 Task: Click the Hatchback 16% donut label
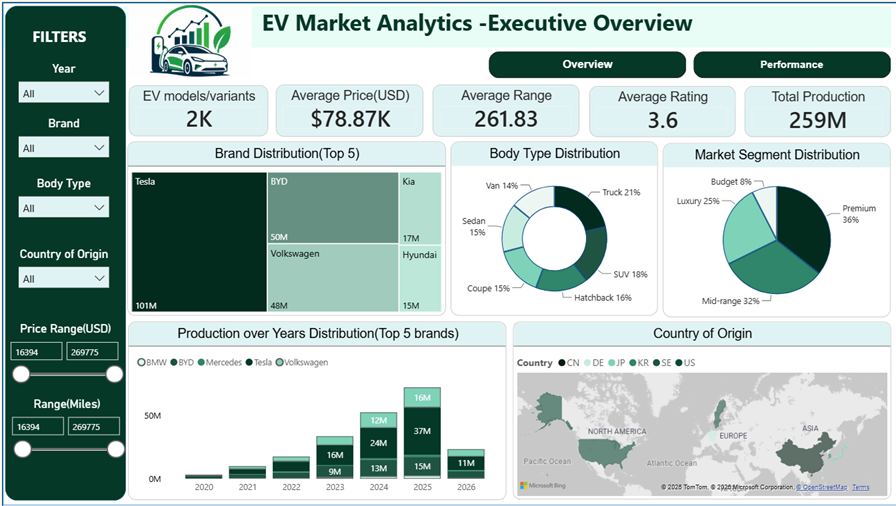(603, 298)
